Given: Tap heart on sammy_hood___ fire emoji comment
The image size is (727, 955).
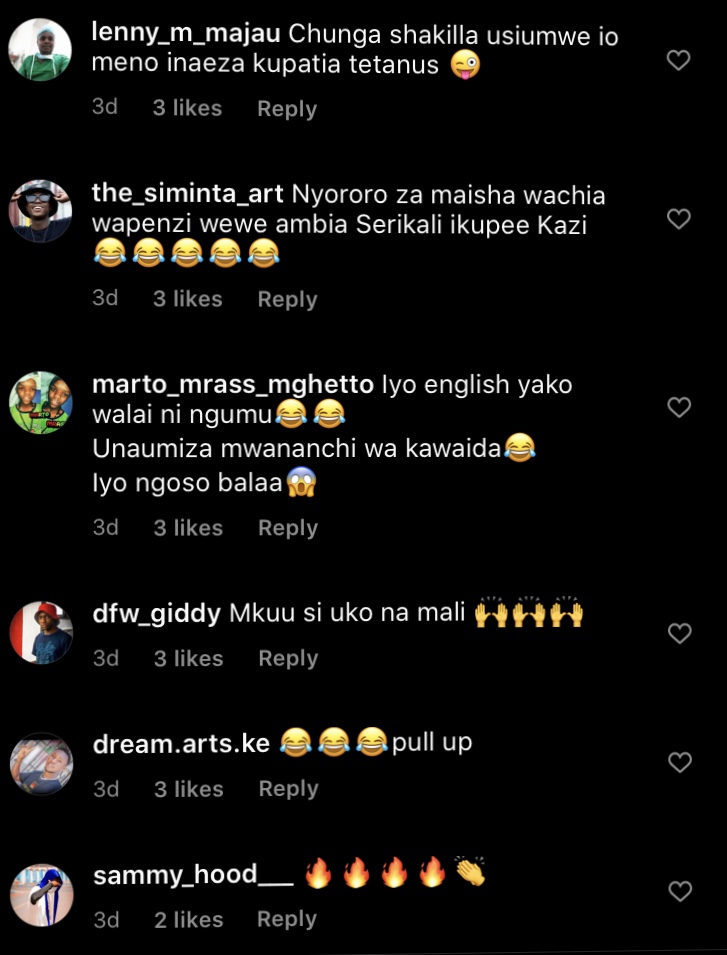Looking at the screenshot, I should (x=680, y=892).
